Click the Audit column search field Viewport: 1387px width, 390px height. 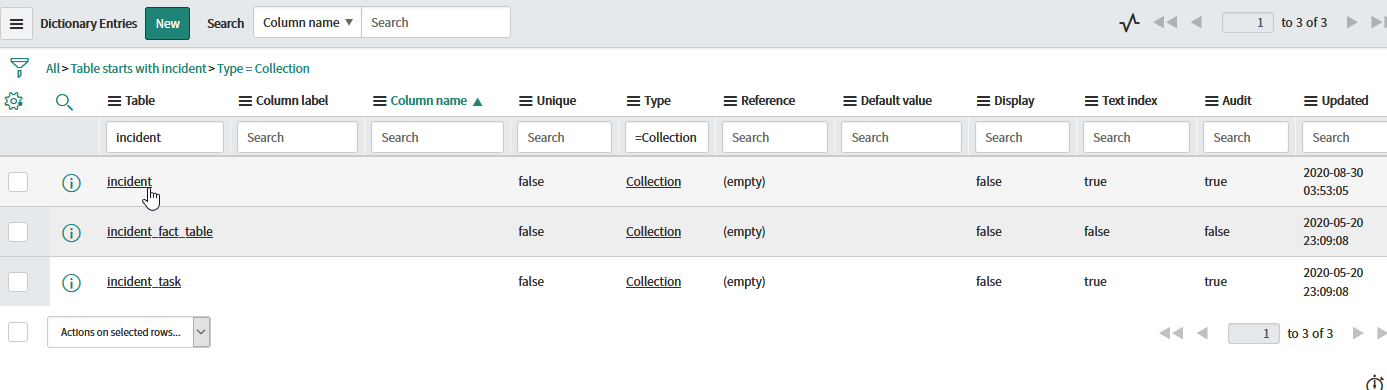point(1245,137)
